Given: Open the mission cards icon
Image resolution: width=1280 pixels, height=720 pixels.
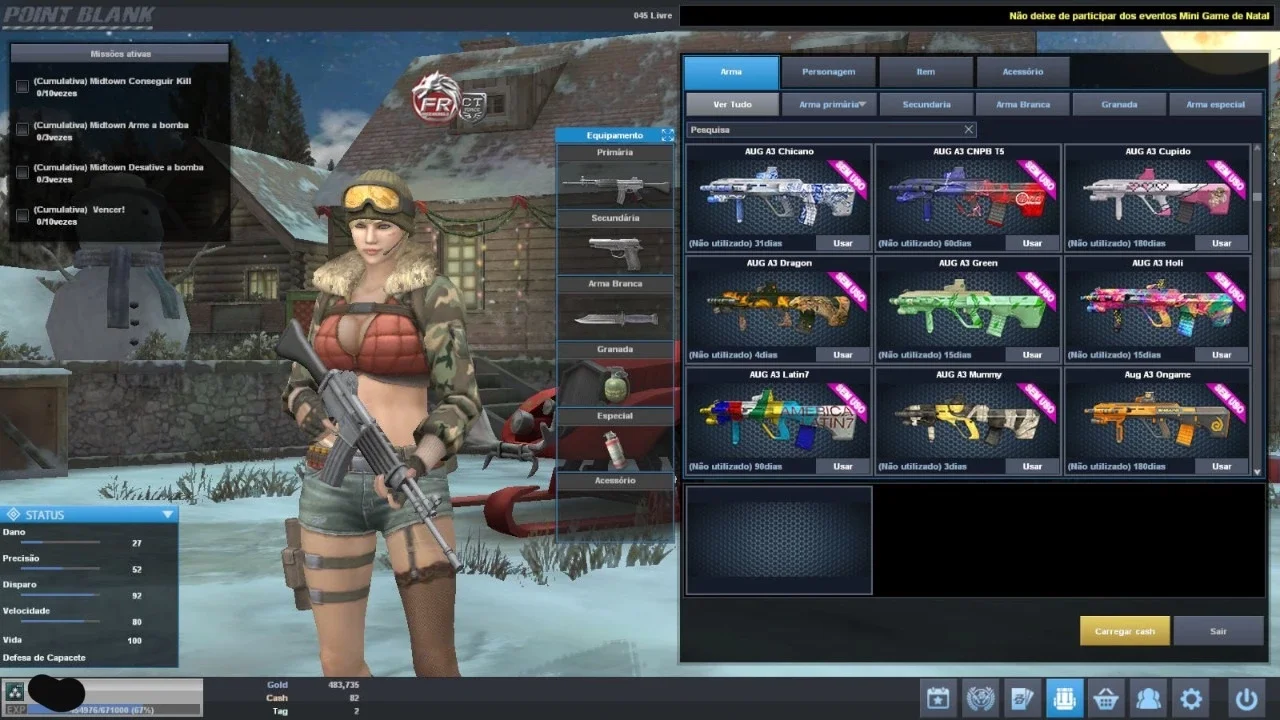Looking at the screenshot, I should click(1022, 698).
